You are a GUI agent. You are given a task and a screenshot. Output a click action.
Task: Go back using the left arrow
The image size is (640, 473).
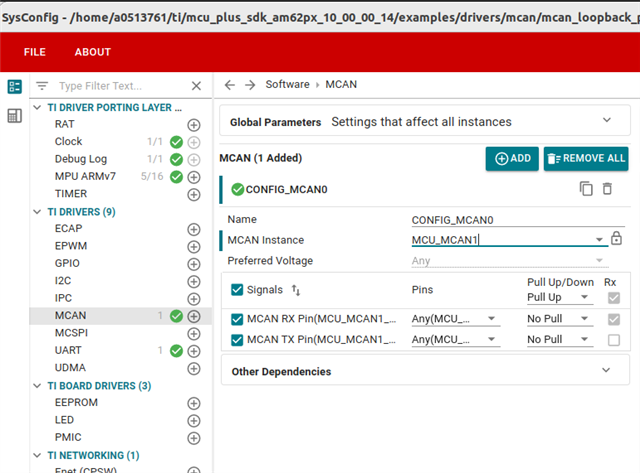(230, 85)
